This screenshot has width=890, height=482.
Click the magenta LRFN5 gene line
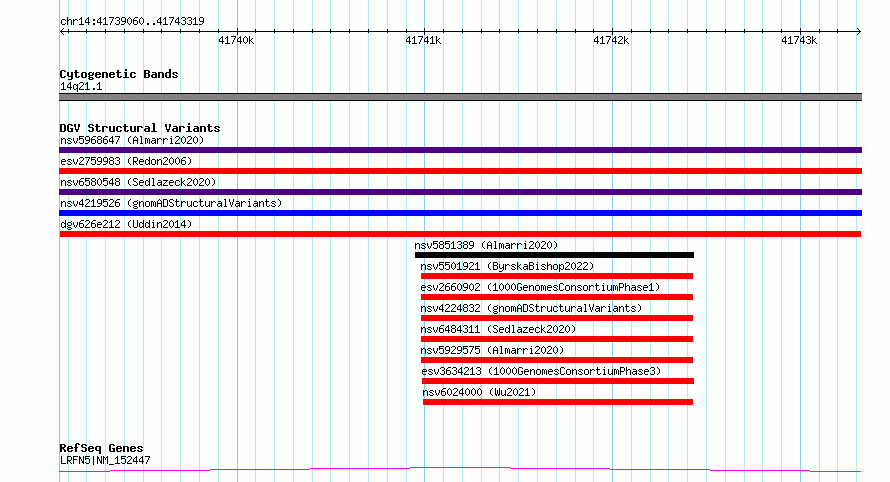click(x=460, y=470)
